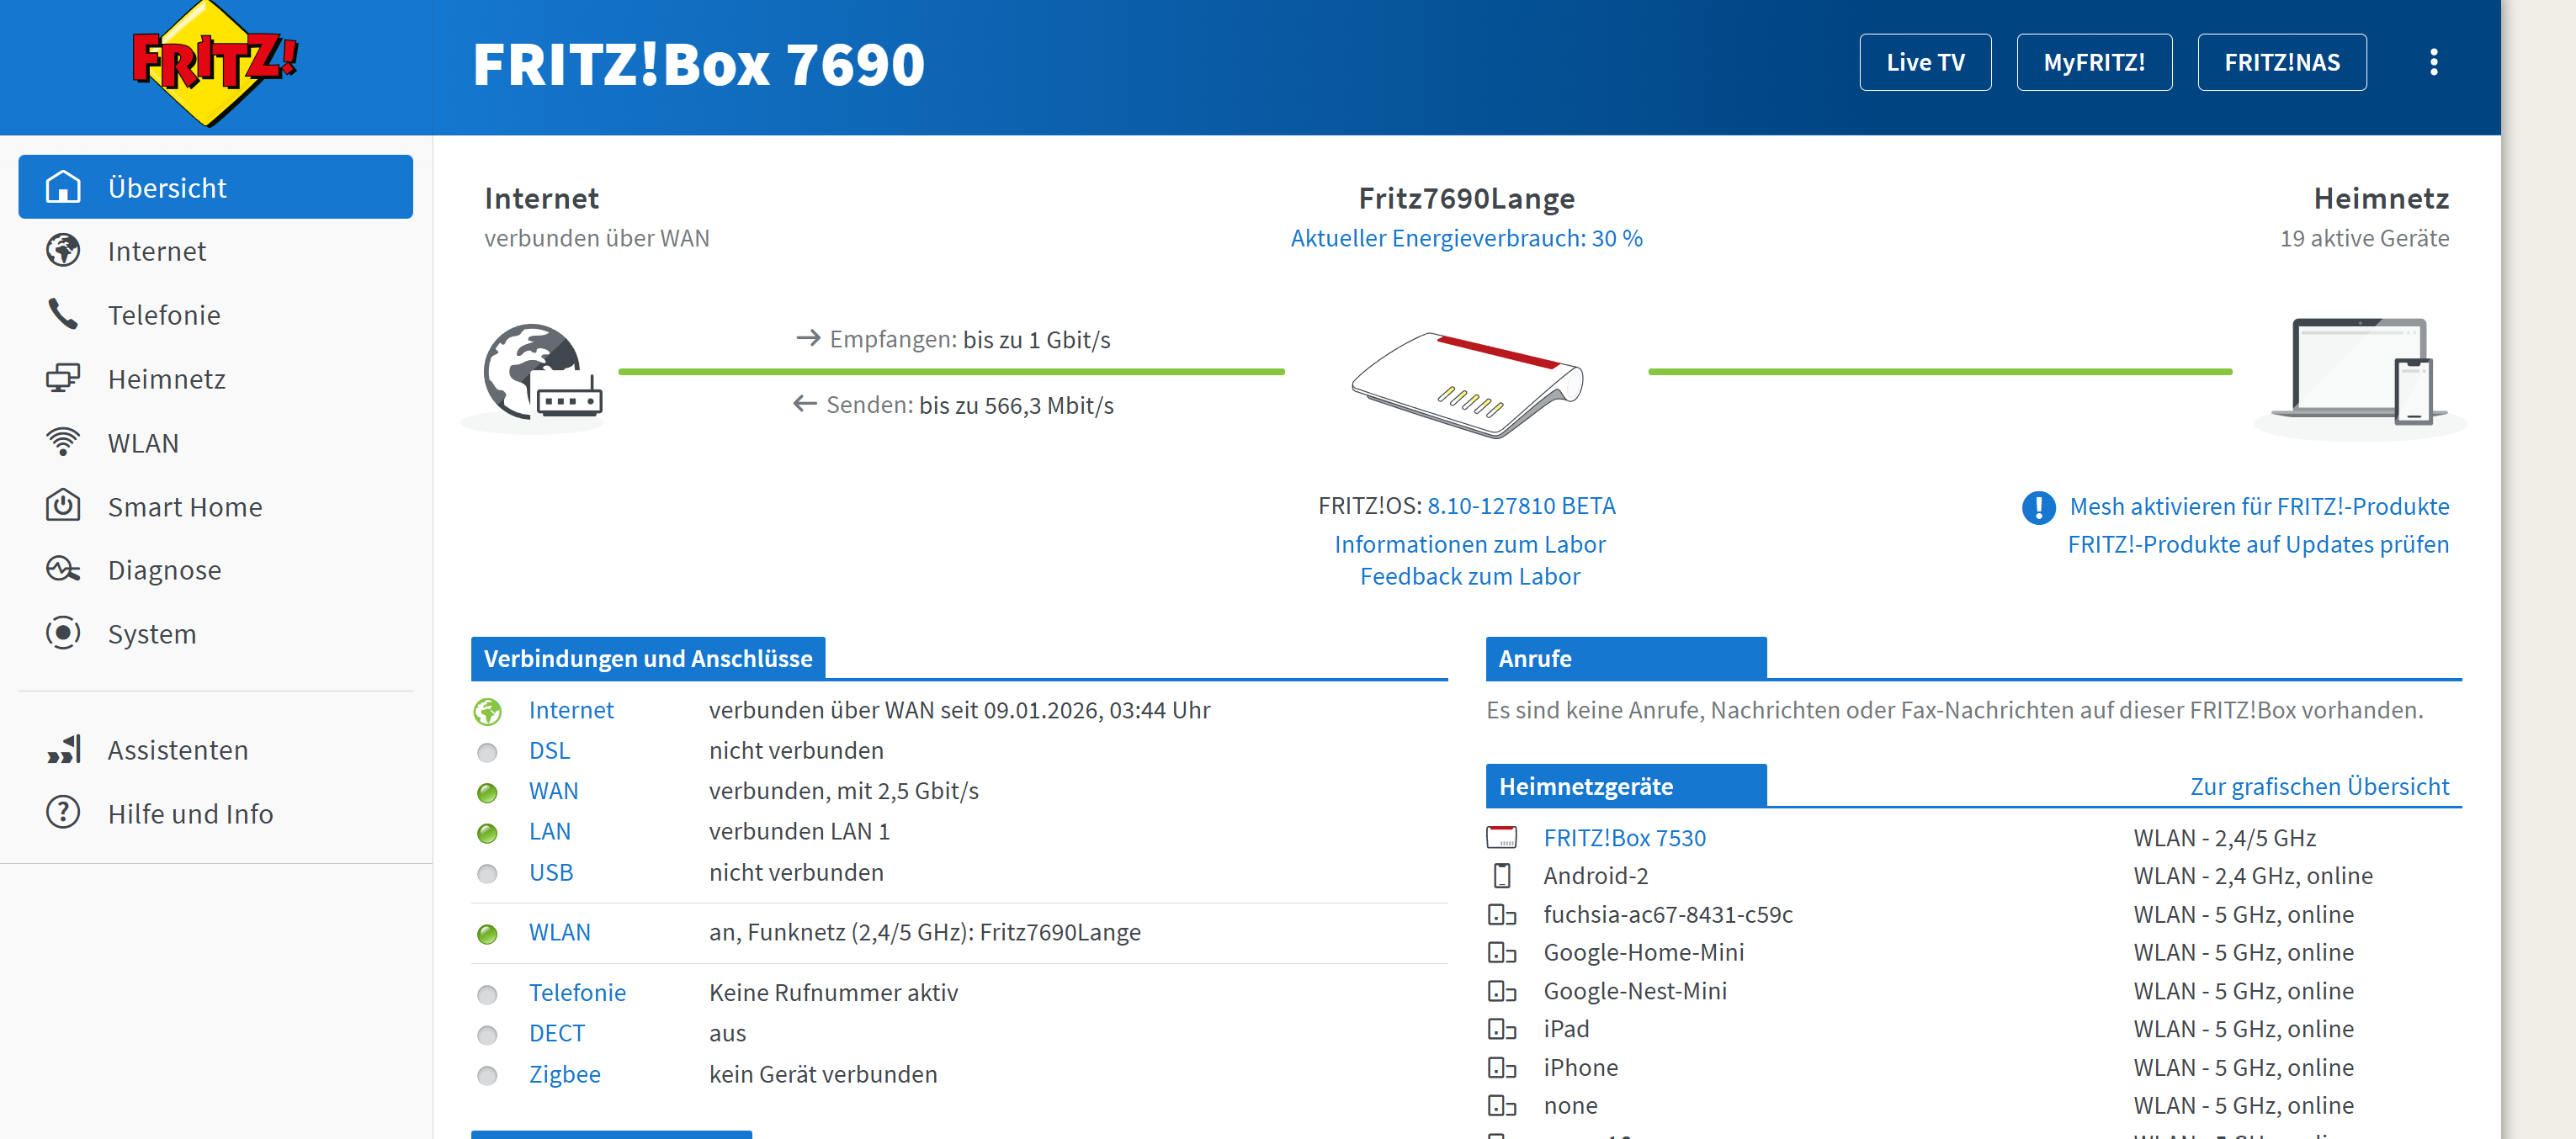Click the Hilfe und Info question mark icon

(x=63, y=813)
